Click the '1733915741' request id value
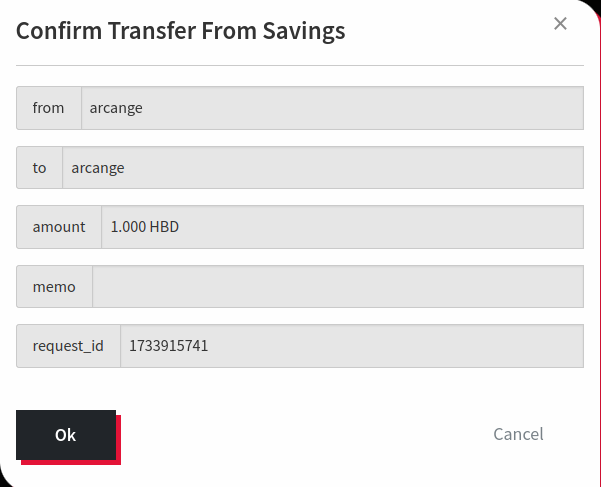Viewport: 601px width, 487px height. coord(168,346)
